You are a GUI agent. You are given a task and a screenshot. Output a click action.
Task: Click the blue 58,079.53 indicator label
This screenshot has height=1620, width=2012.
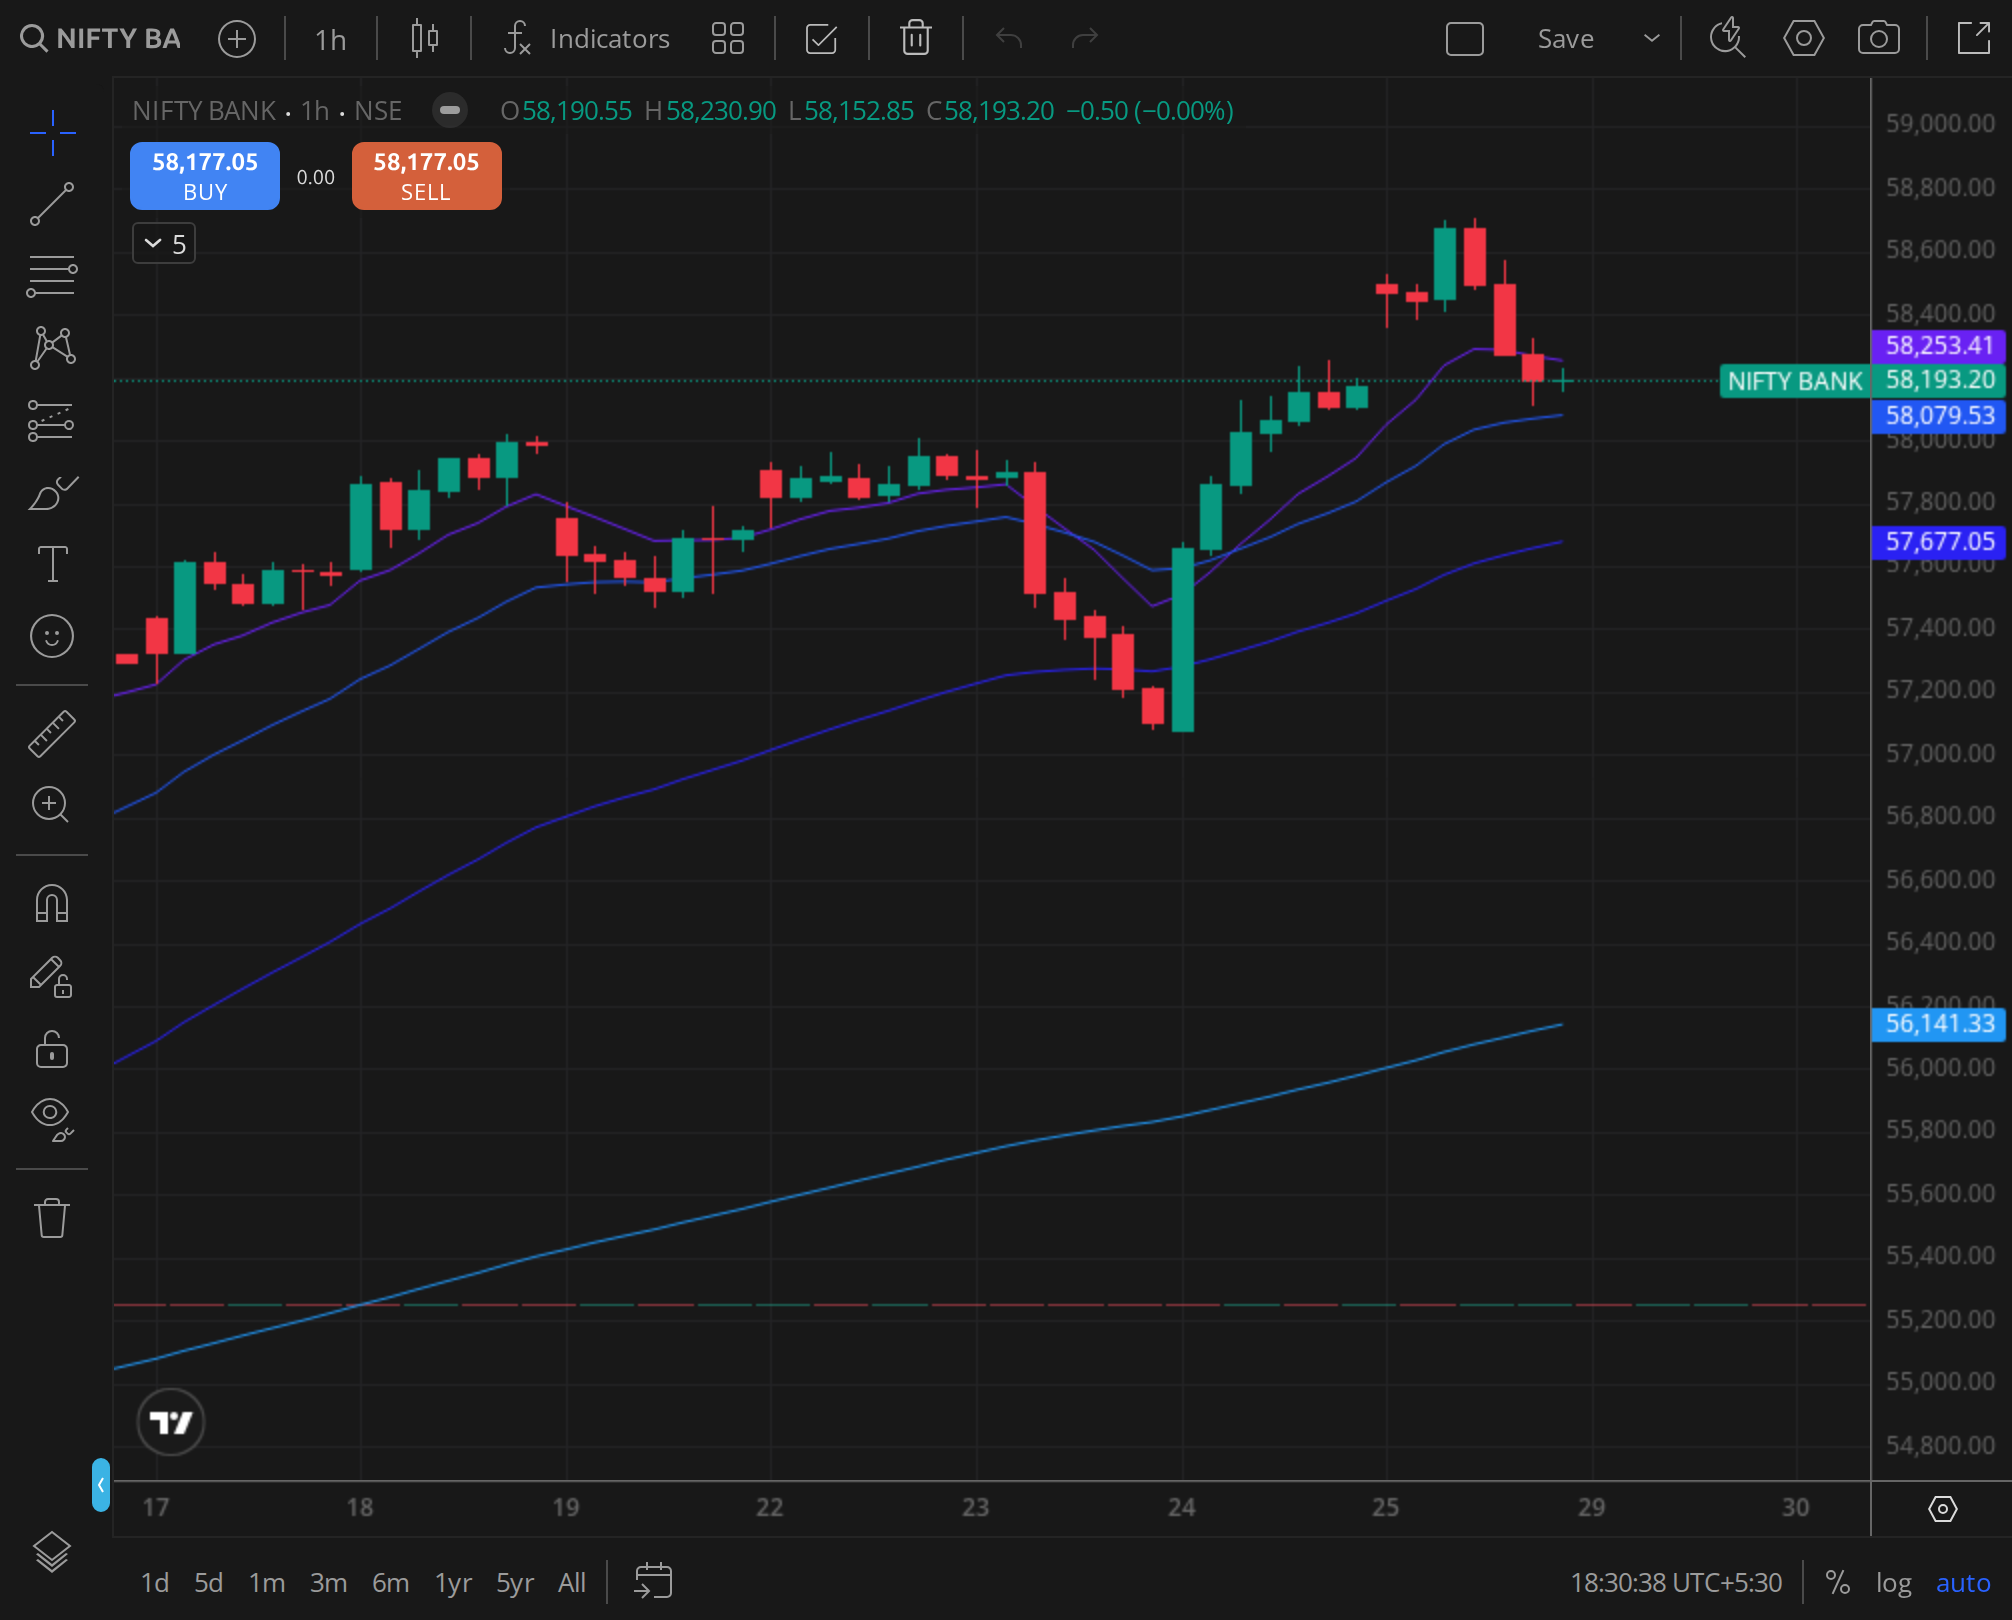tap(1939, 415)
